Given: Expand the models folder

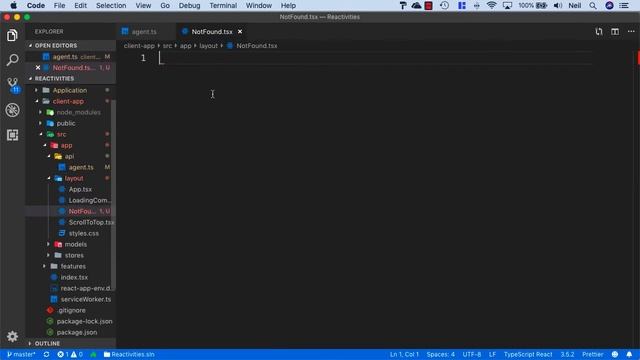Looking at the screenshot, I should (x=76, y=244).
